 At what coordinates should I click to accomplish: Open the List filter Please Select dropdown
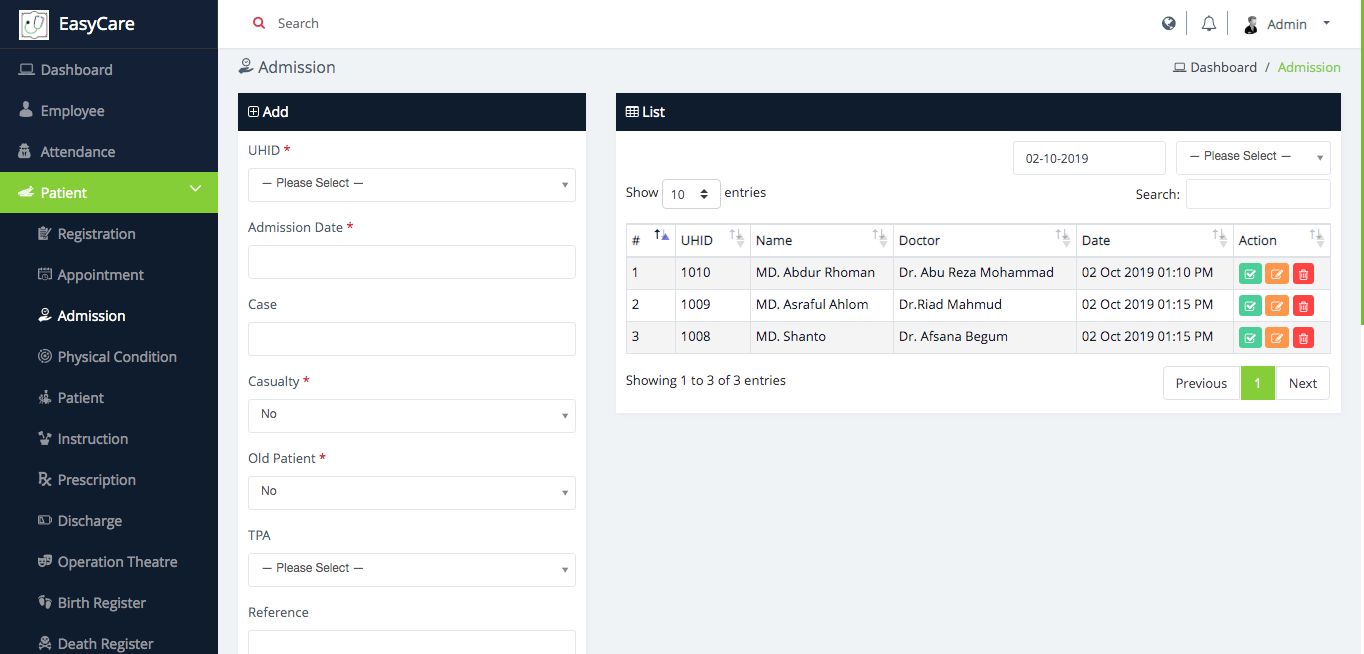pyautogui.click(x=1253, y=157)
